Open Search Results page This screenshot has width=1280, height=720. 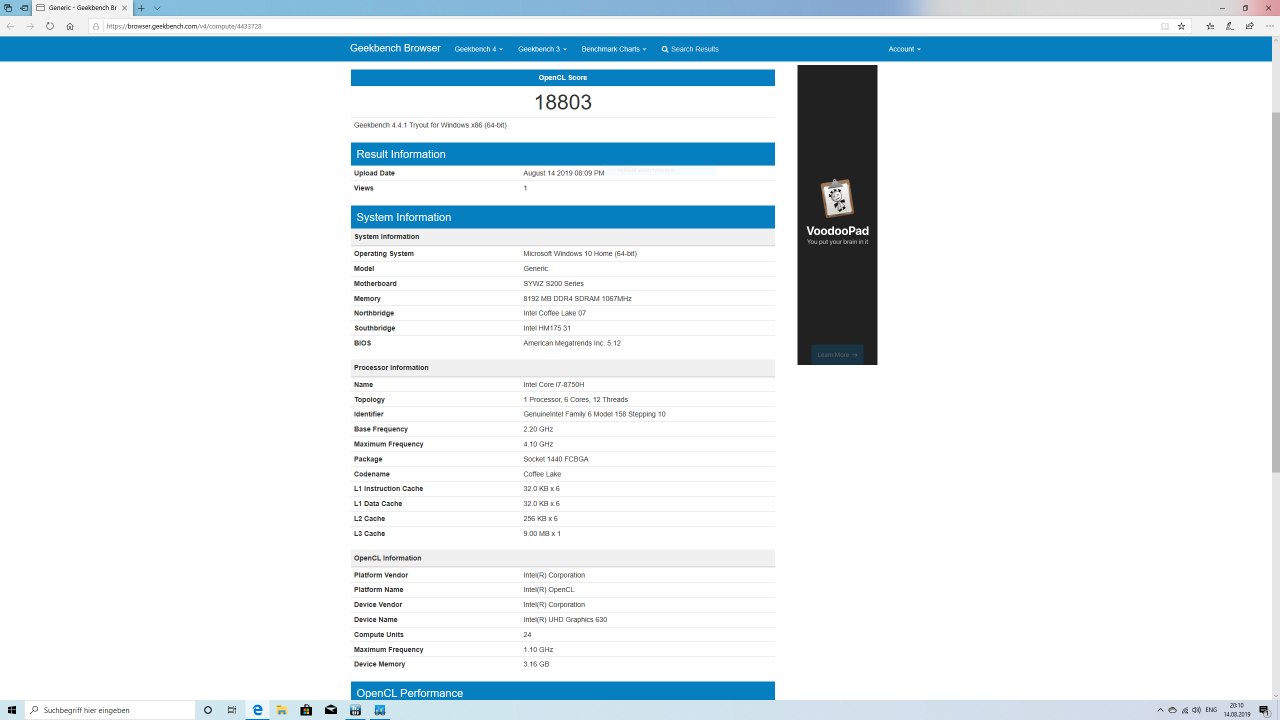690,49
